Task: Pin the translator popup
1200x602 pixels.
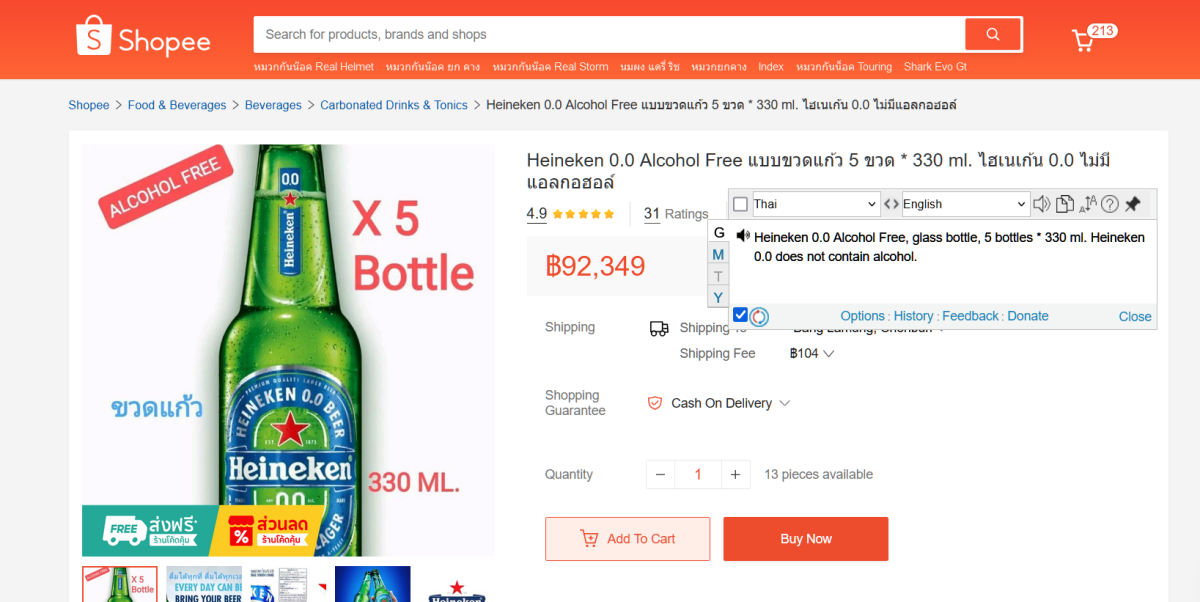Action: tap(1133, 204)
